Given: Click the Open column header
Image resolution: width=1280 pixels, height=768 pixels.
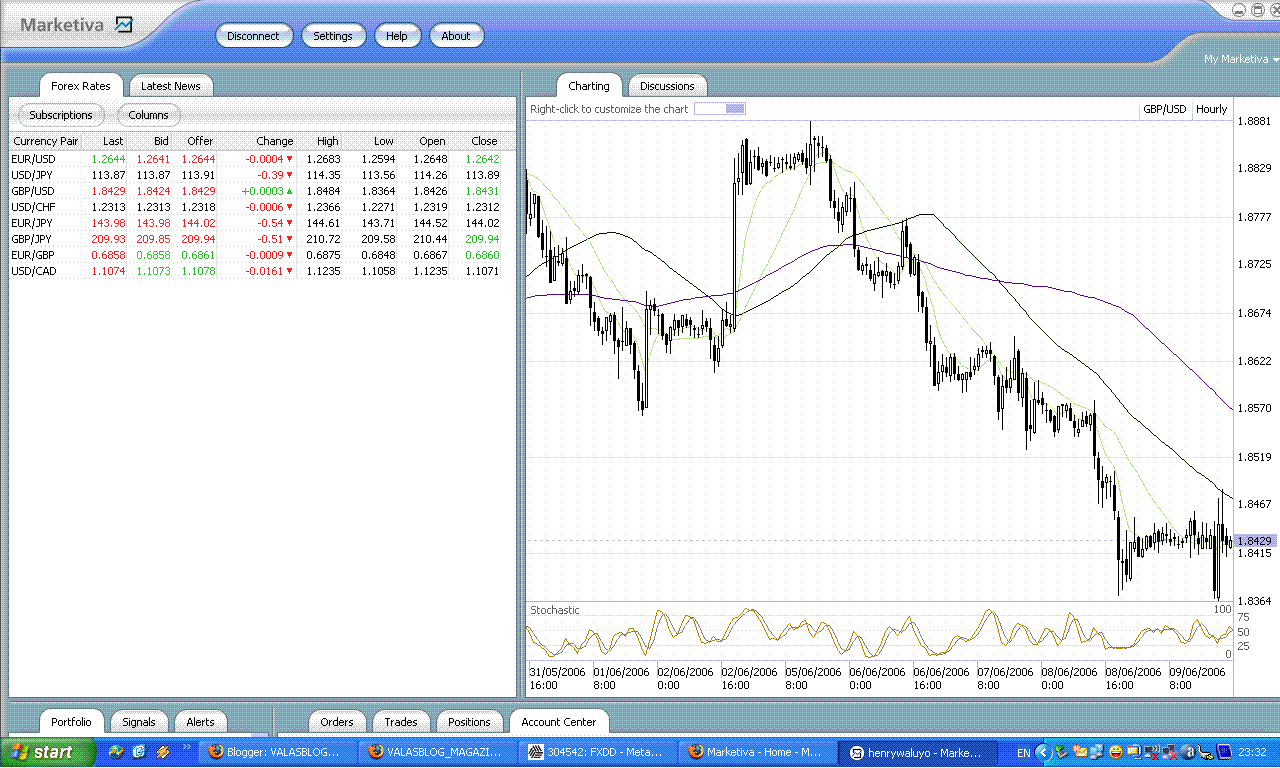Looking at the screenshot, I should coord(424,141).
